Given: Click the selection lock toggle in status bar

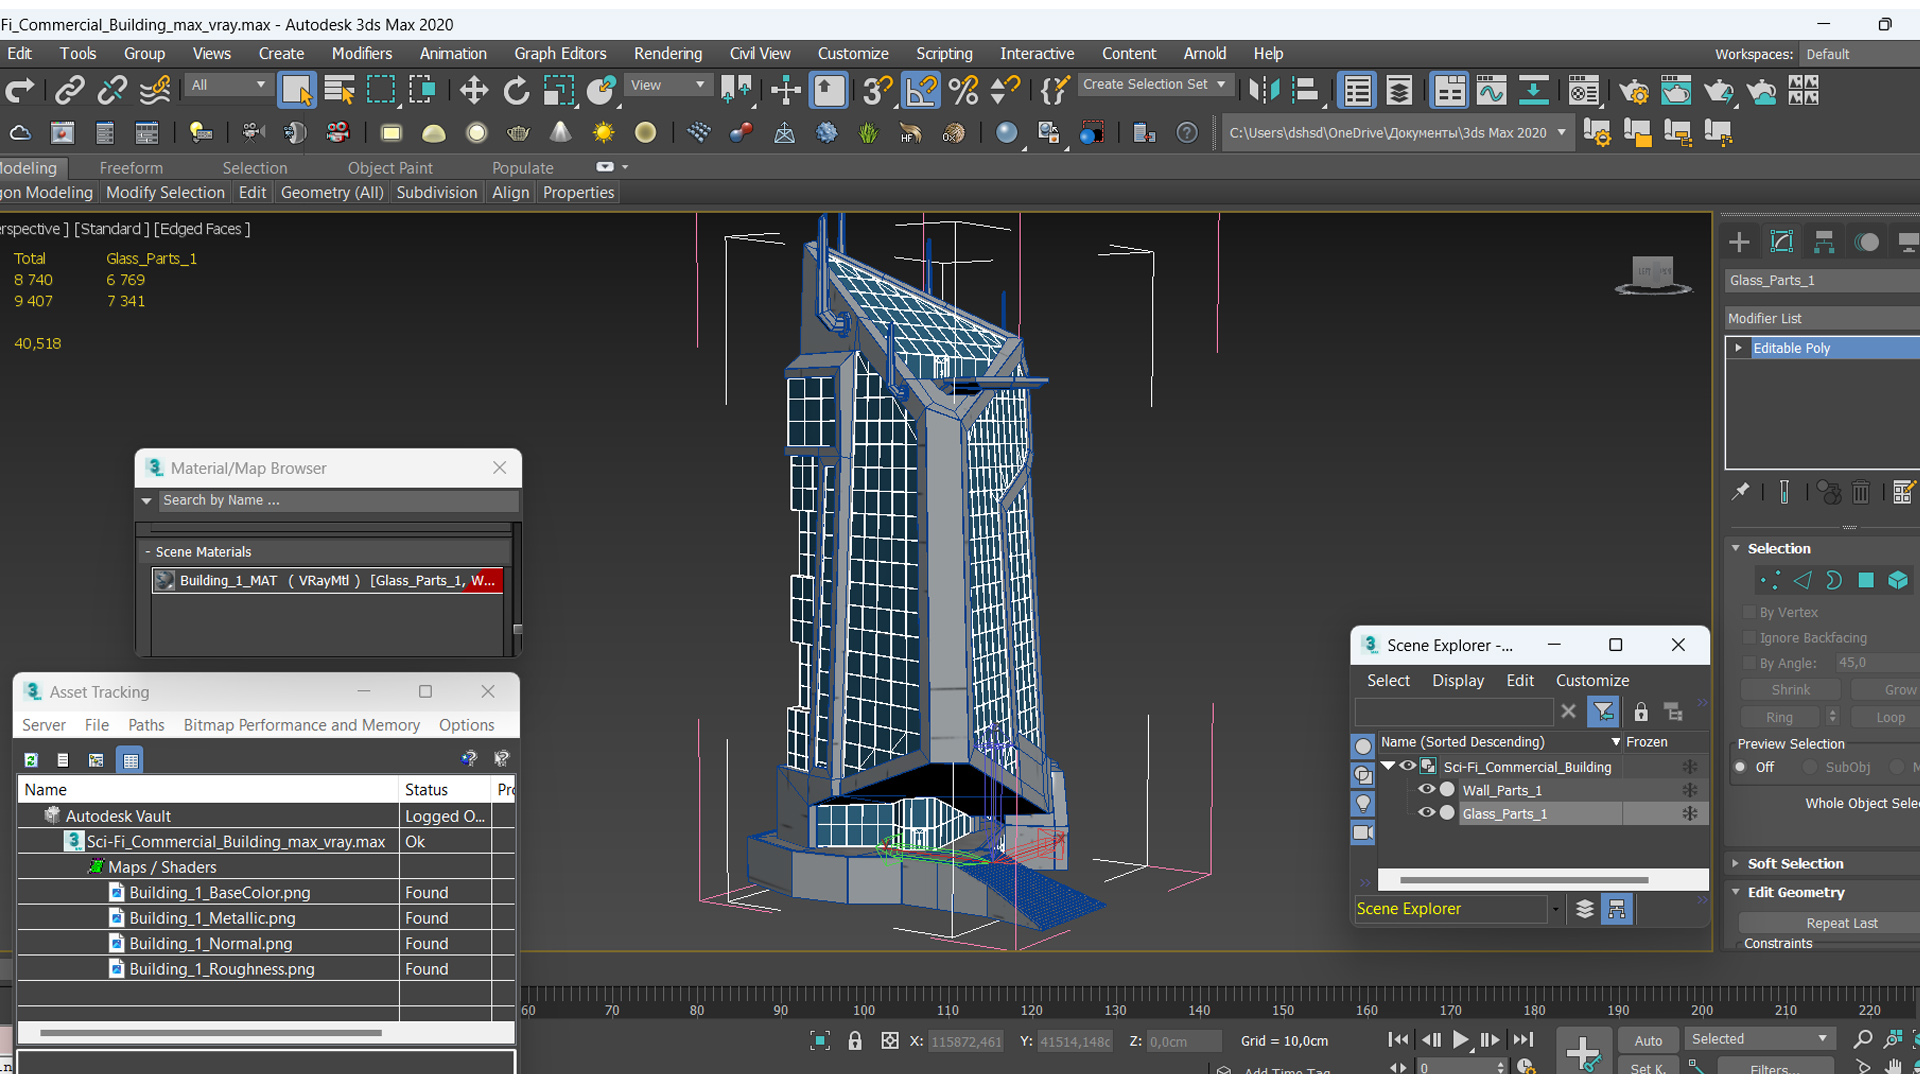Looking at the screenshot, I should point(855,1041).
